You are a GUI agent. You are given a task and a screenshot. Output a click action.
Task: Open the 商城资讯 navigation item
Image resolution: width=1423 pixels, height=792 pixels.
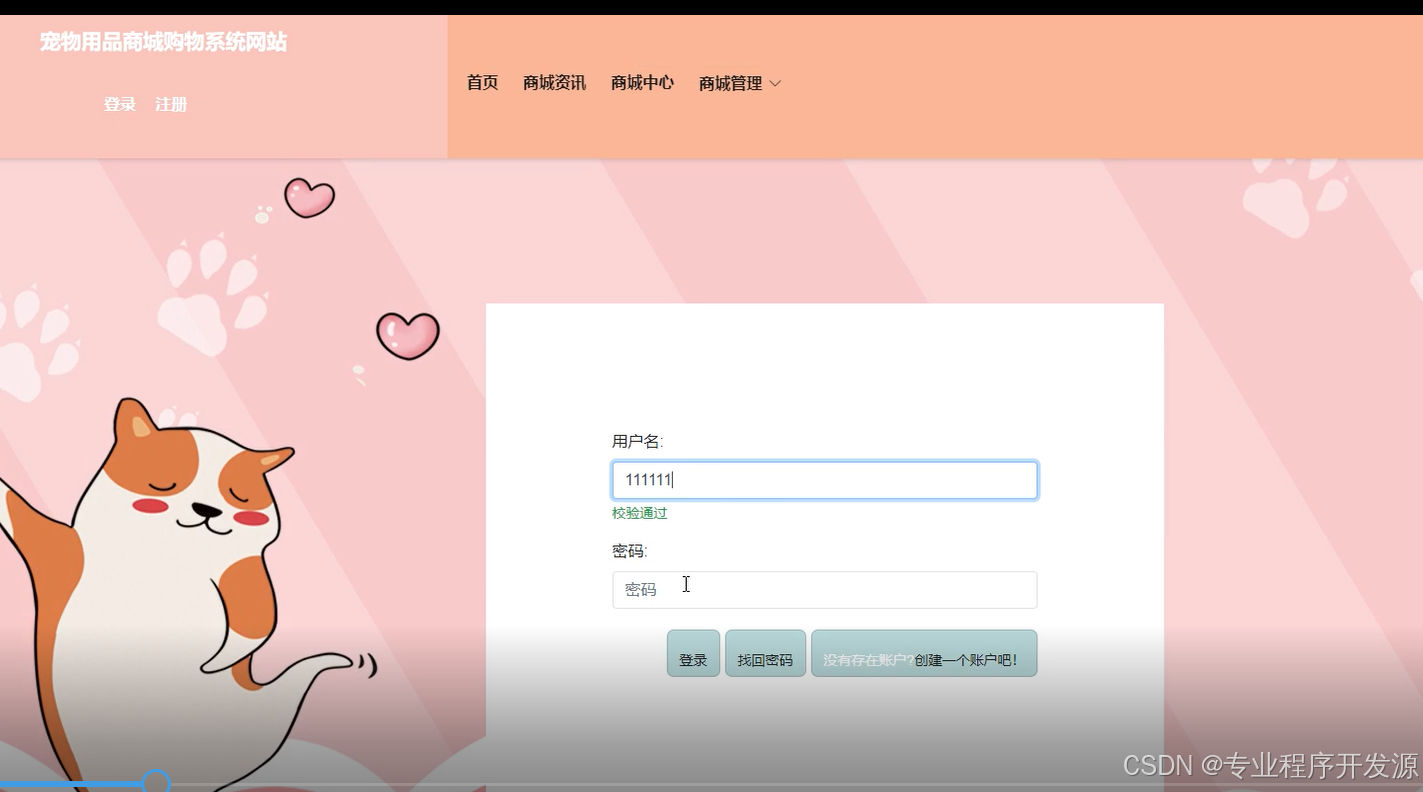(555, 83)
